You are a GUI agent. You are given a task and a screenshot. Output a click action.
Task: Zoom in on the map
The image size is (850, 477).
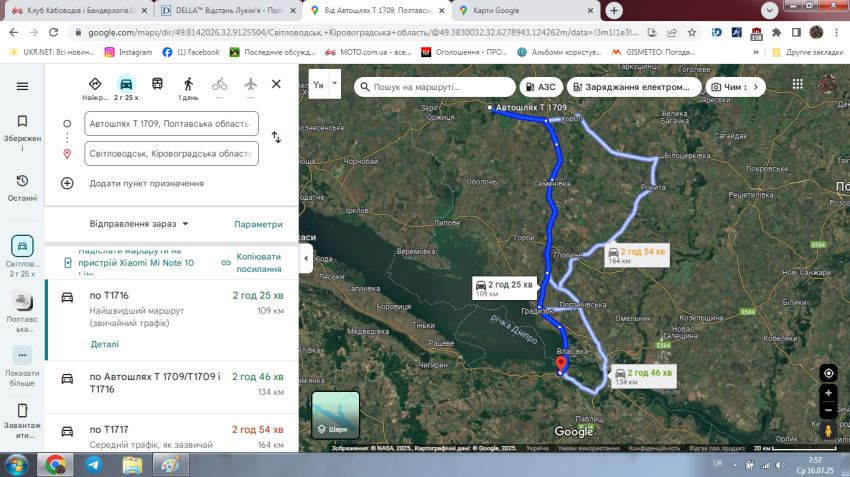pyautogui.click(x=828, y=393)
